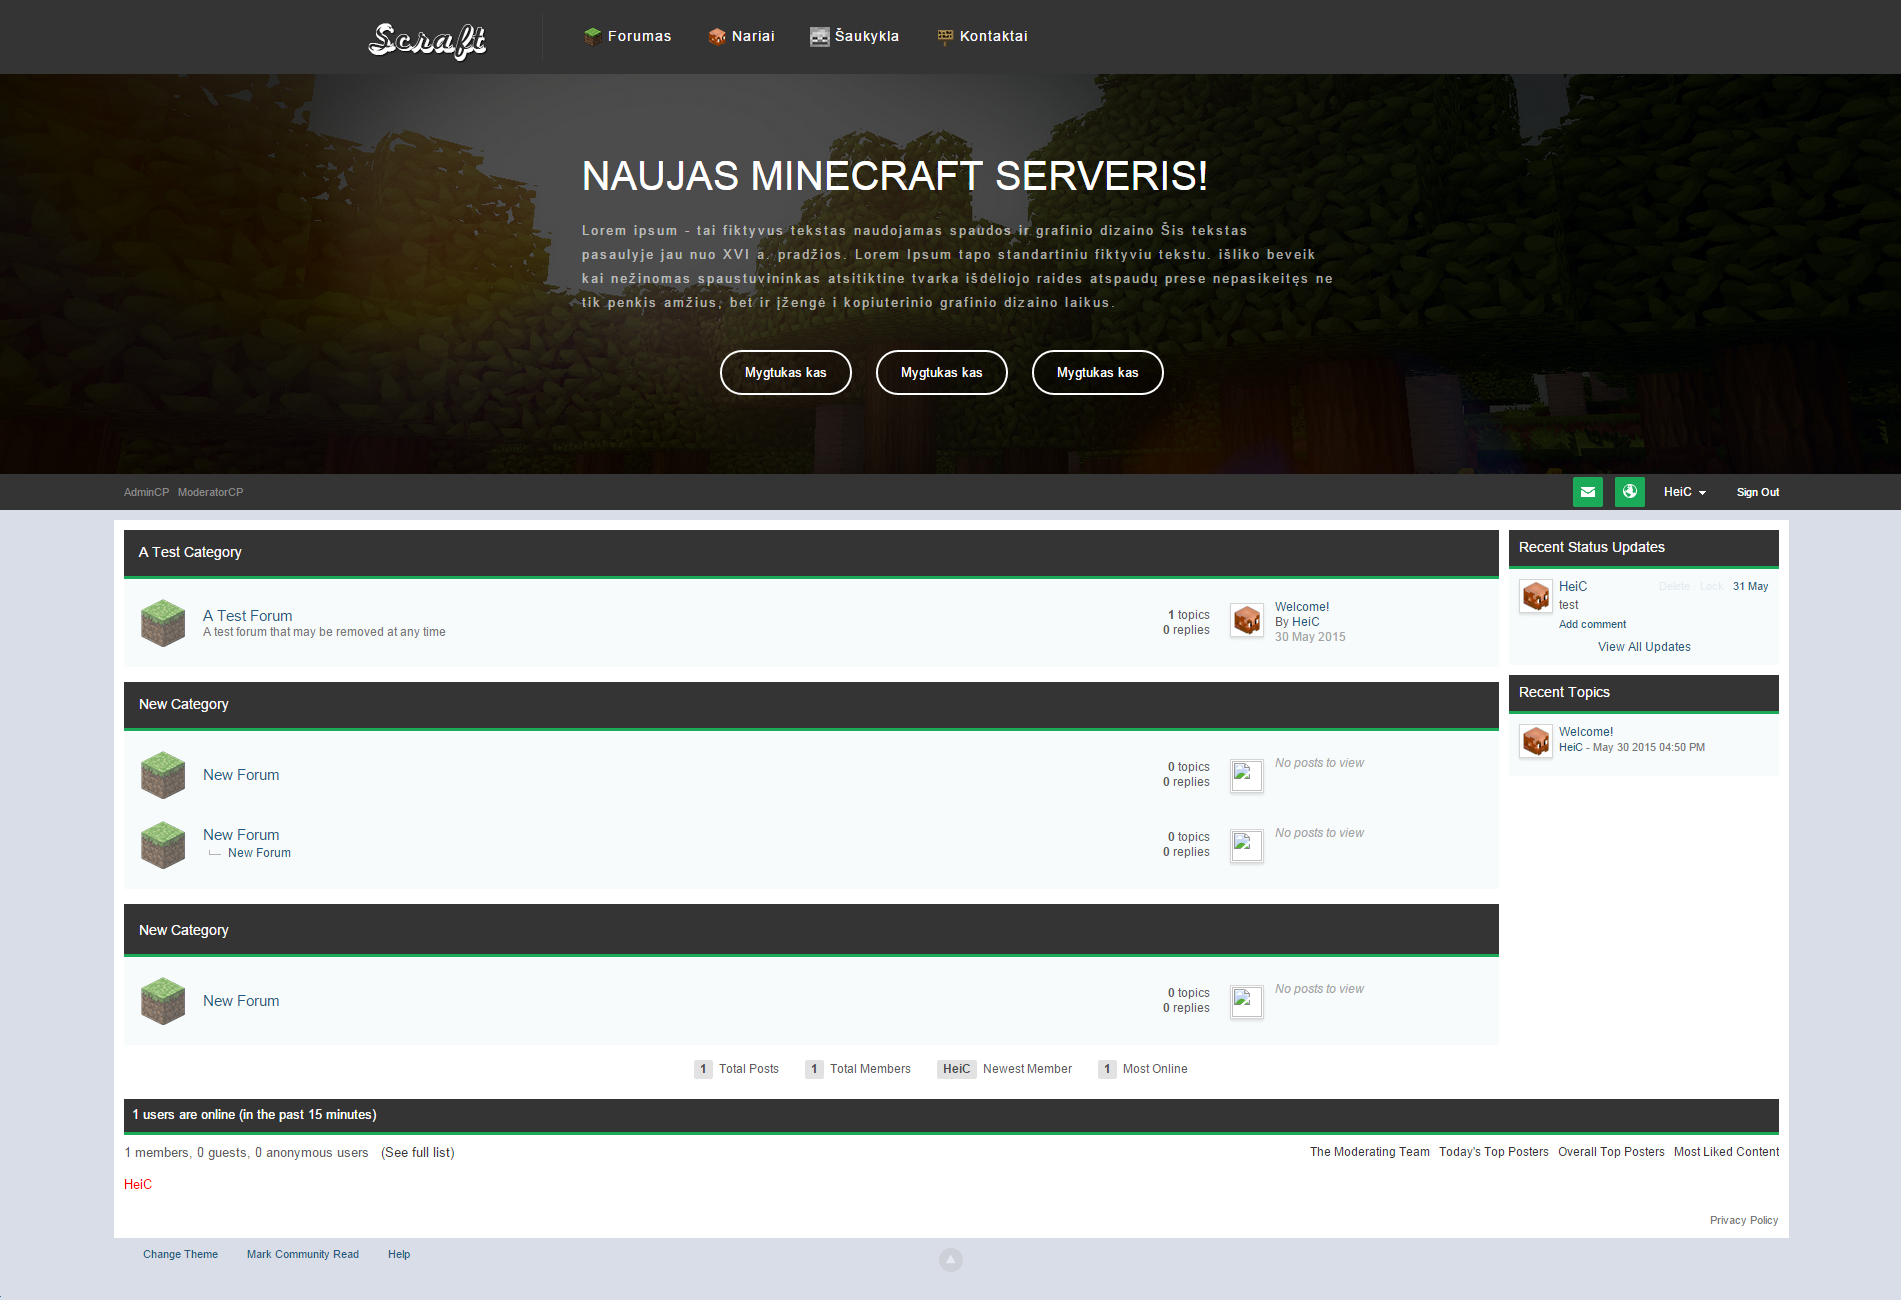Open Overall Top Posters link
Viewport: 1901px width, 1300px height.
(x=1611, y=1152)
